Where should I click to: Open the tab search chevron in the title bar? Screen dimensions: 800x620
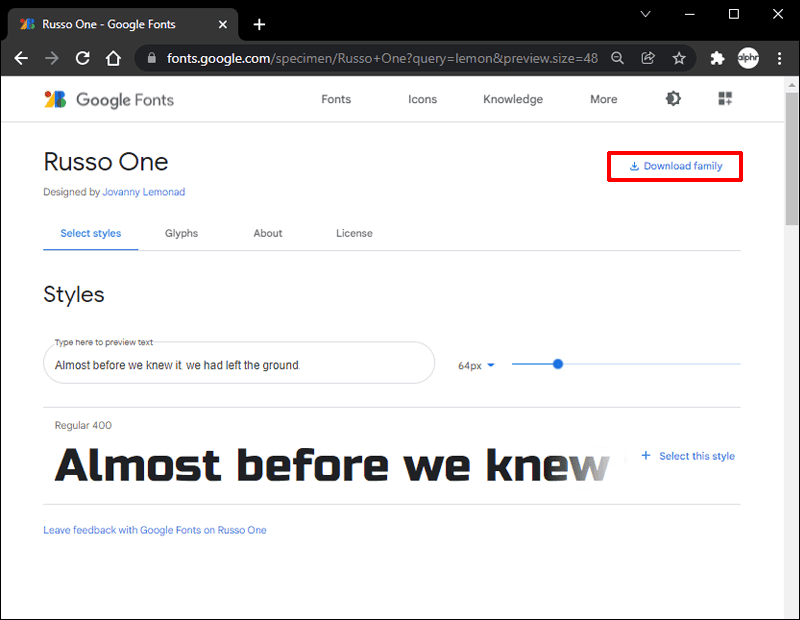(x=646, y=14)
